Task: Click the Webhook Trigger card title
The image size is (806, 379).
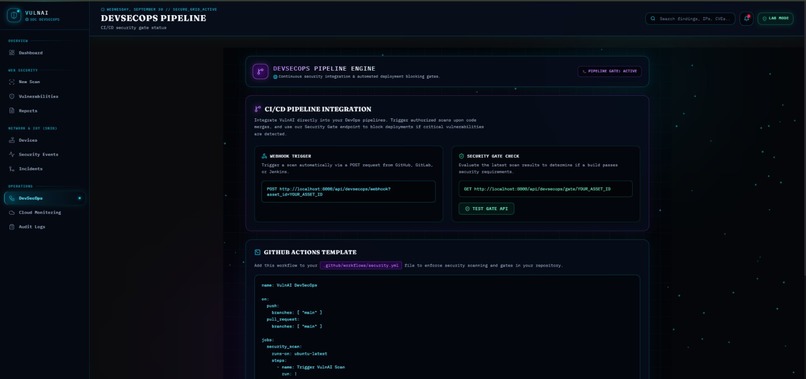Action: (290, 156)
